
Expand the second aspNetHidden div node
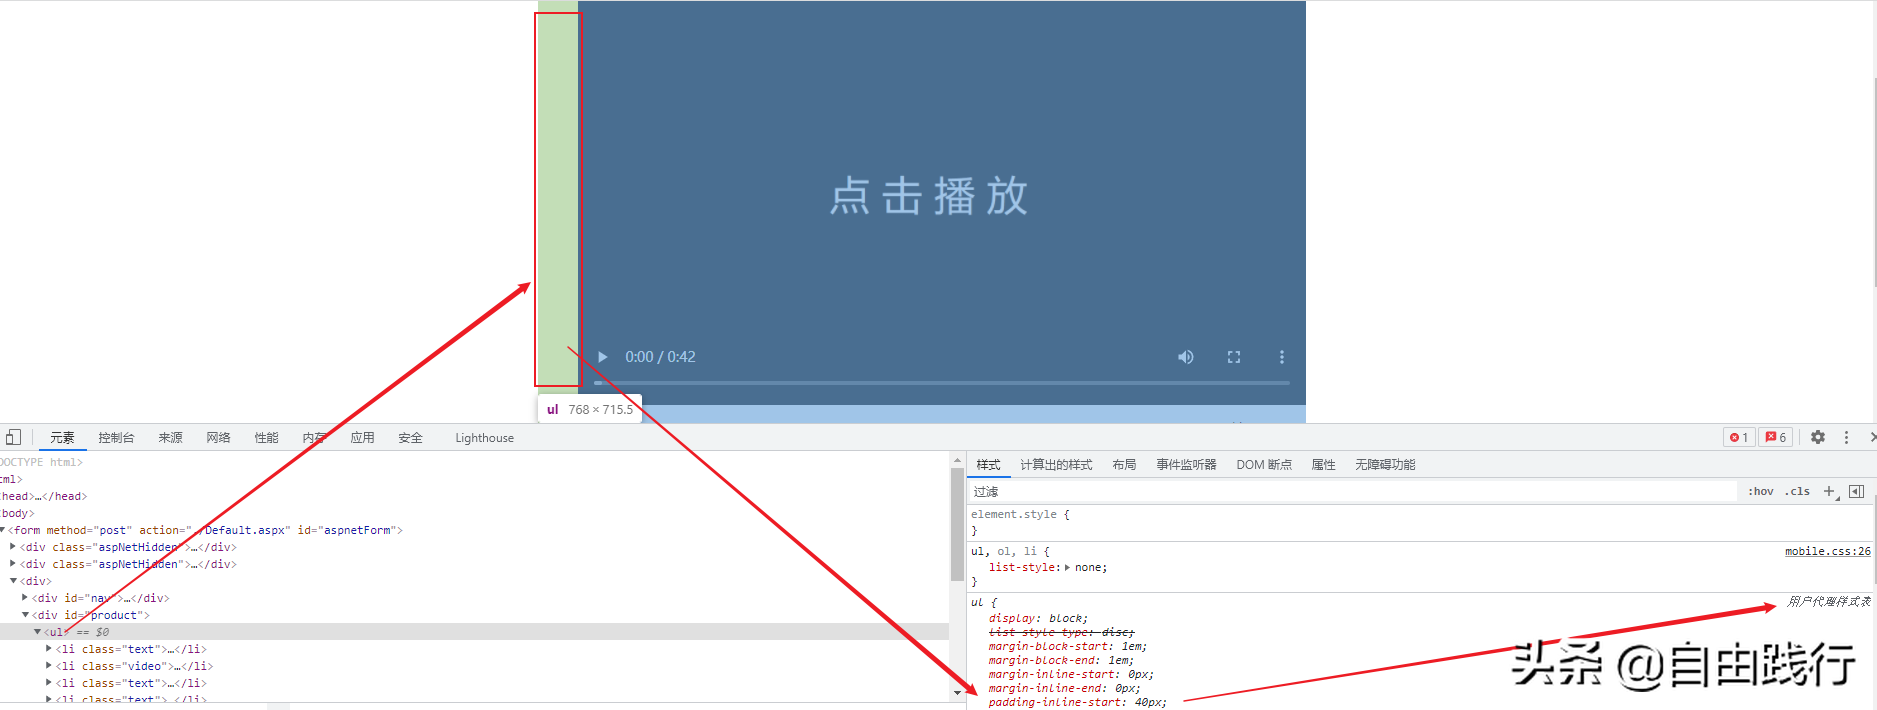(x=13, y=564)
